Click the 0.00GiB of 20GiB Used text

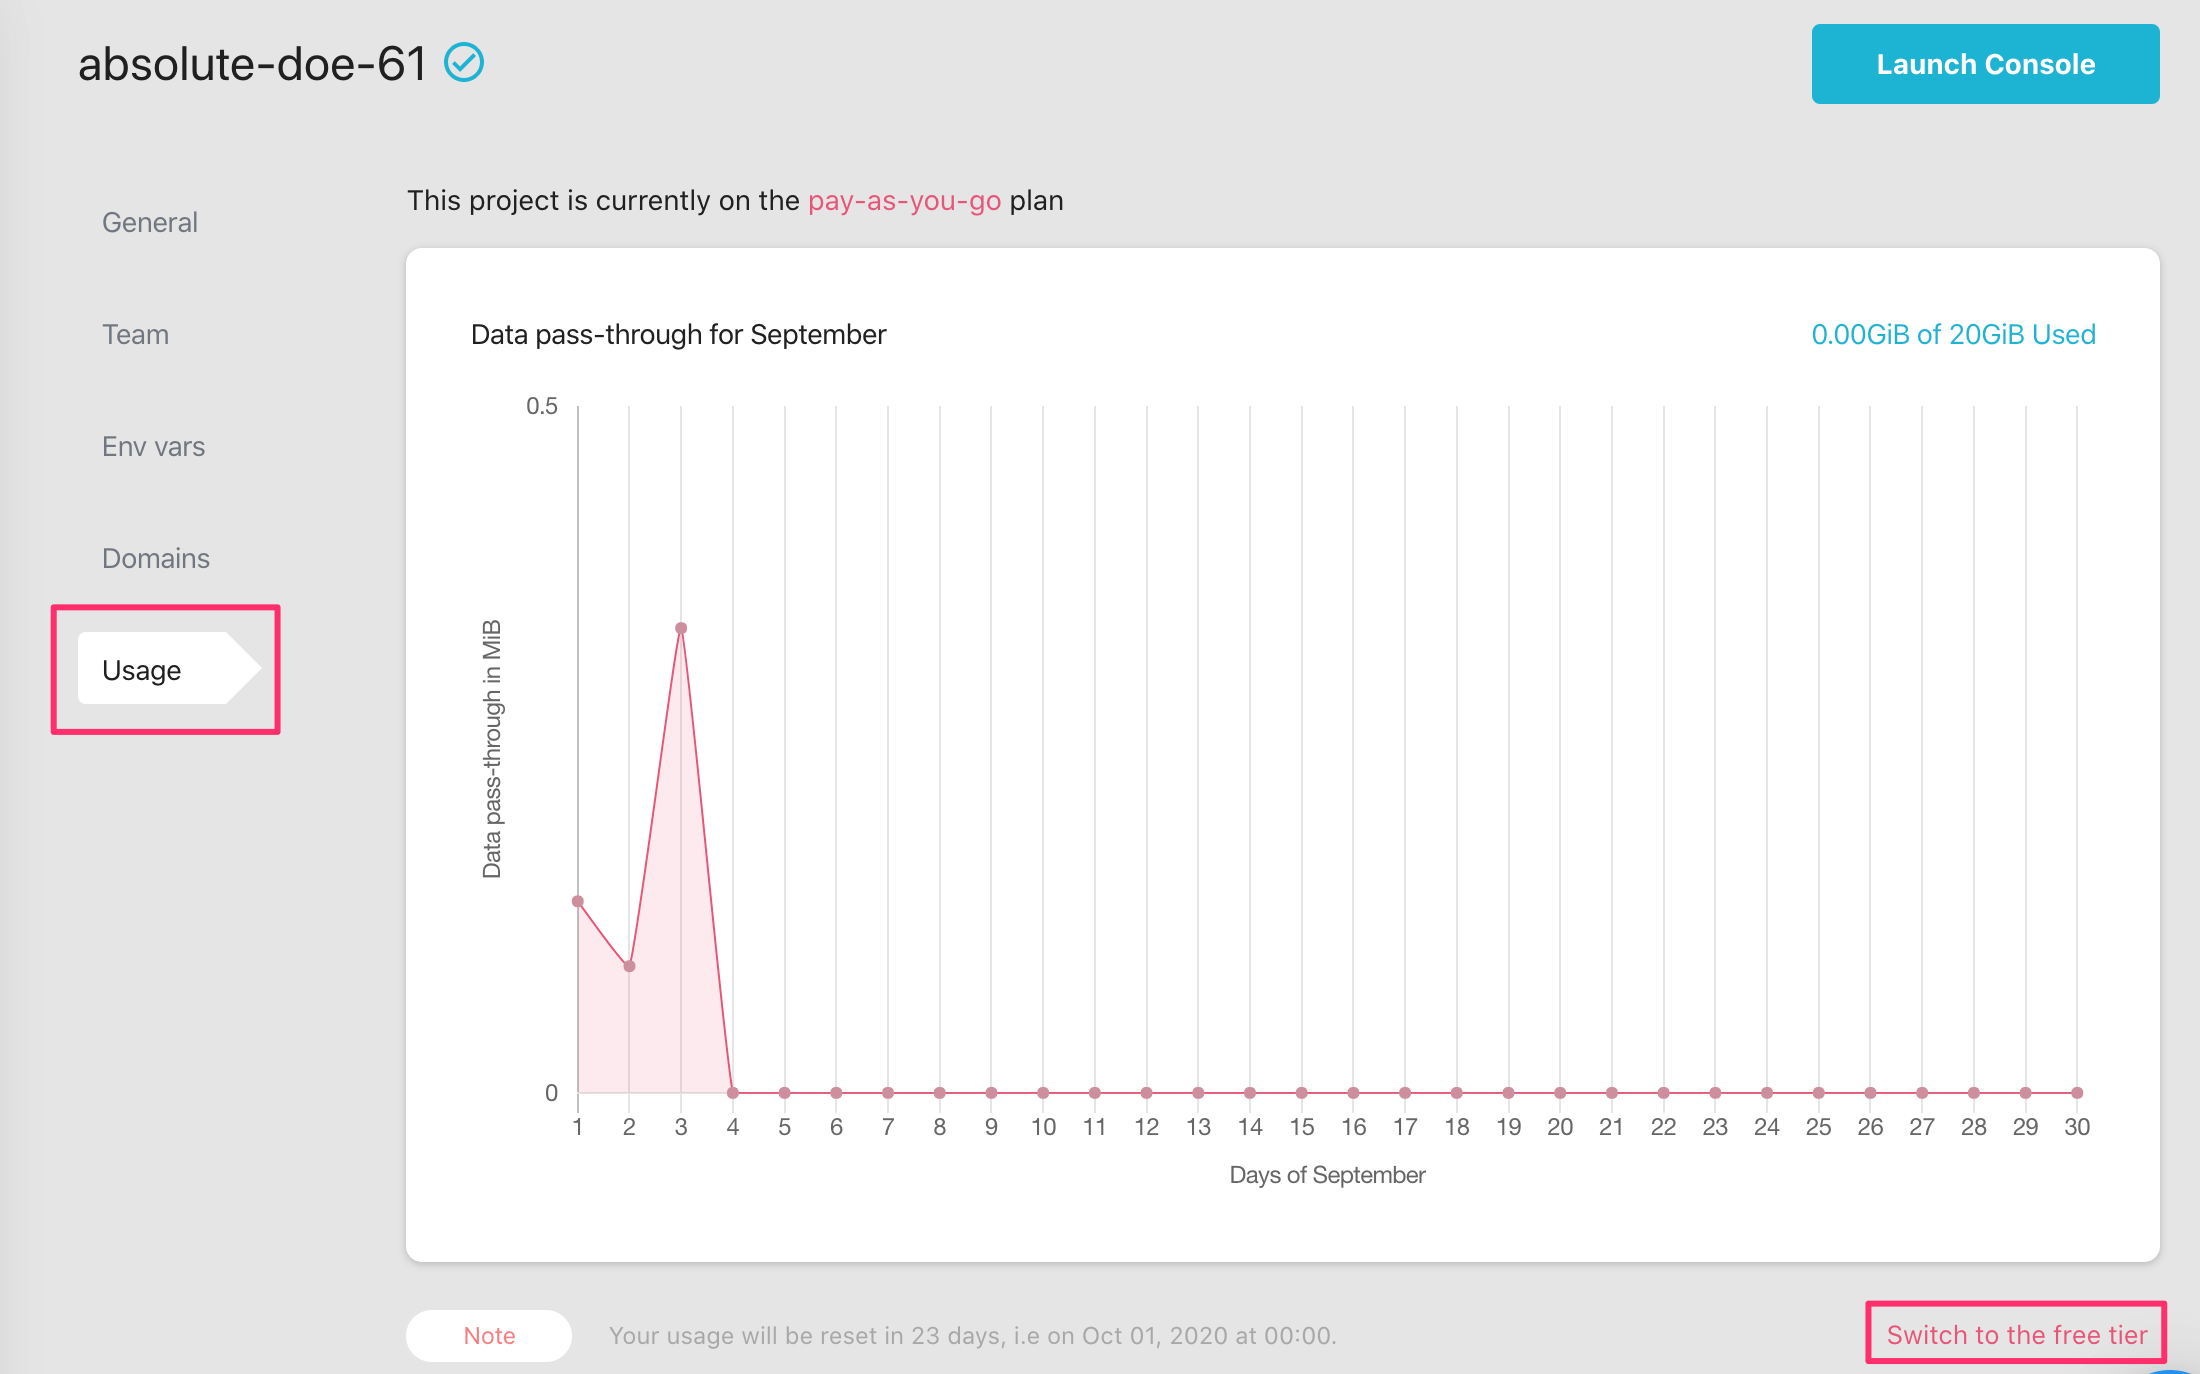pos(1953,334)
